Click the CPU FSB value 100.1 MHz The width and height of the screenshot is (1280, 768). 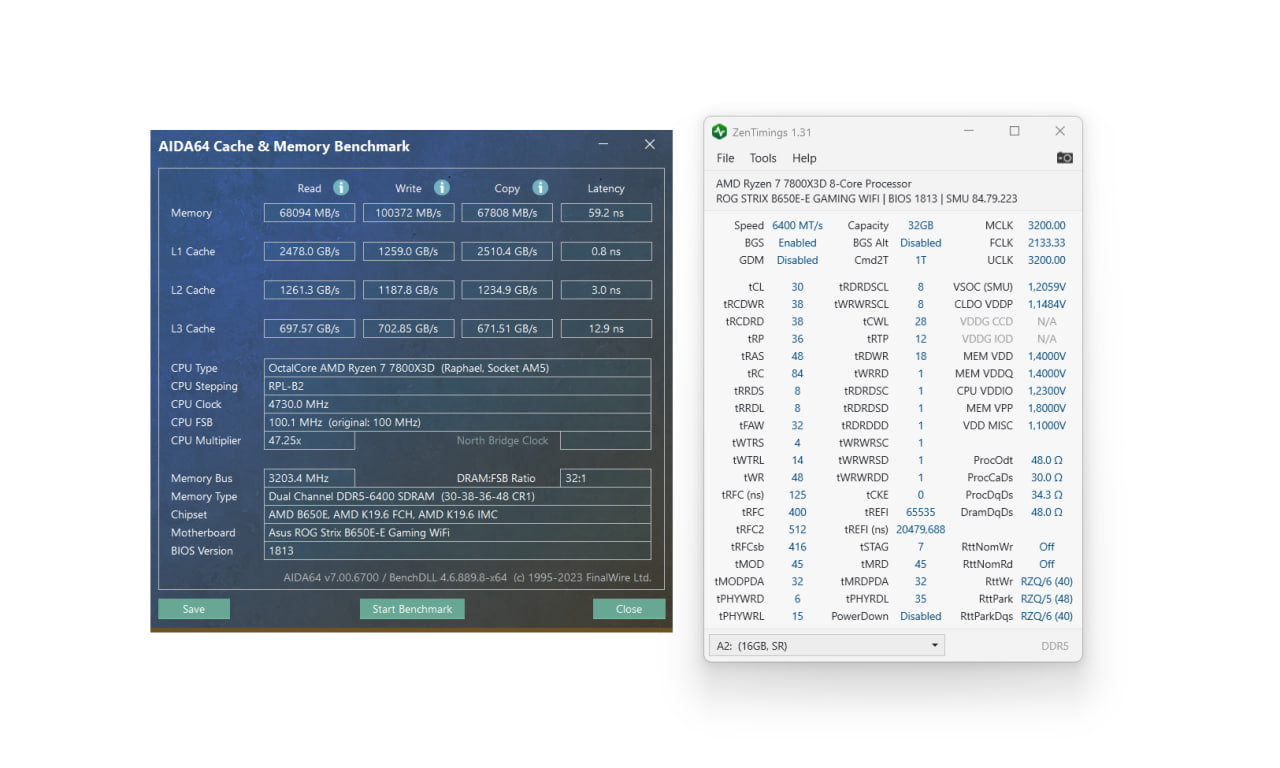[x=457, y=422]
